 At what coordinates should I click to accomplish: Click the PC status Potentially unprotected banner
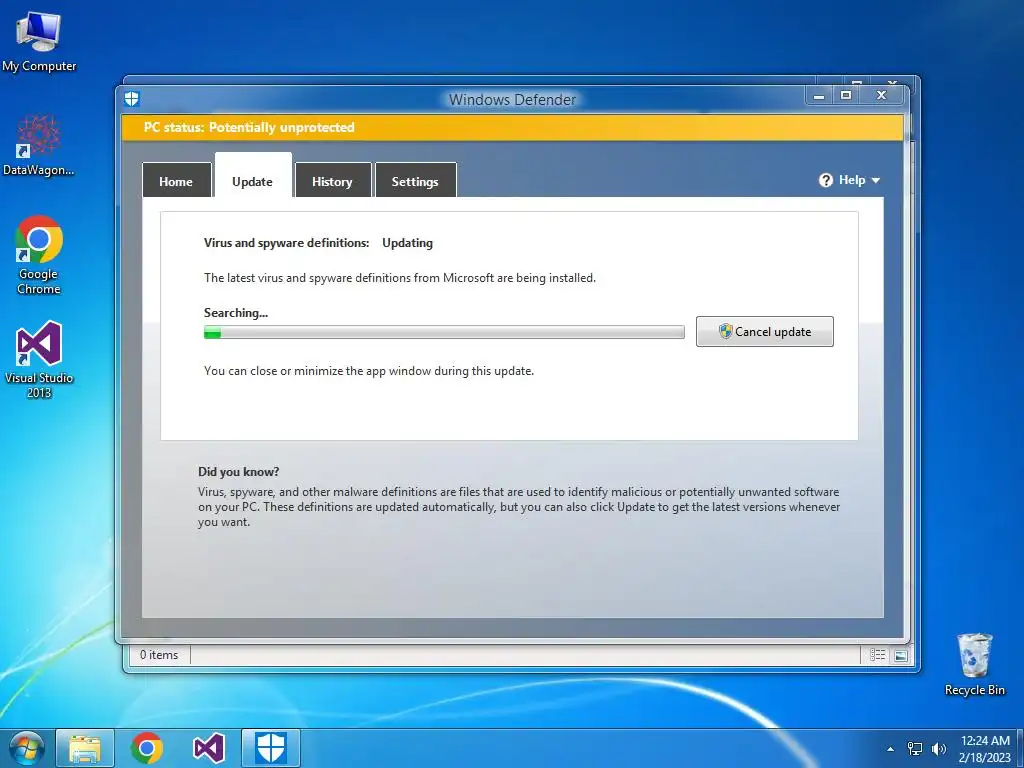coord(512,127)
